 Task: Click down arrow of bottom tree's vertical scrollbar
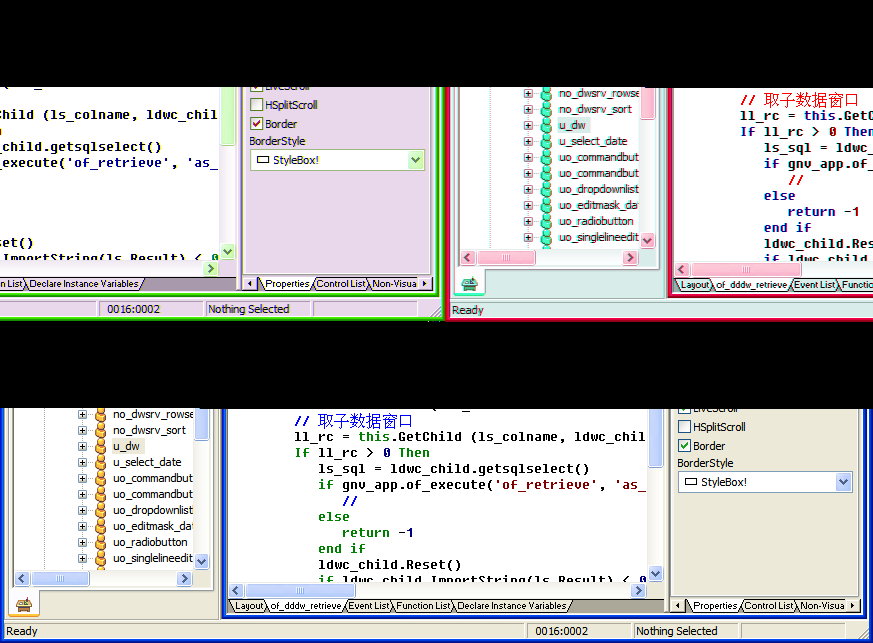(x=202, y=562)
